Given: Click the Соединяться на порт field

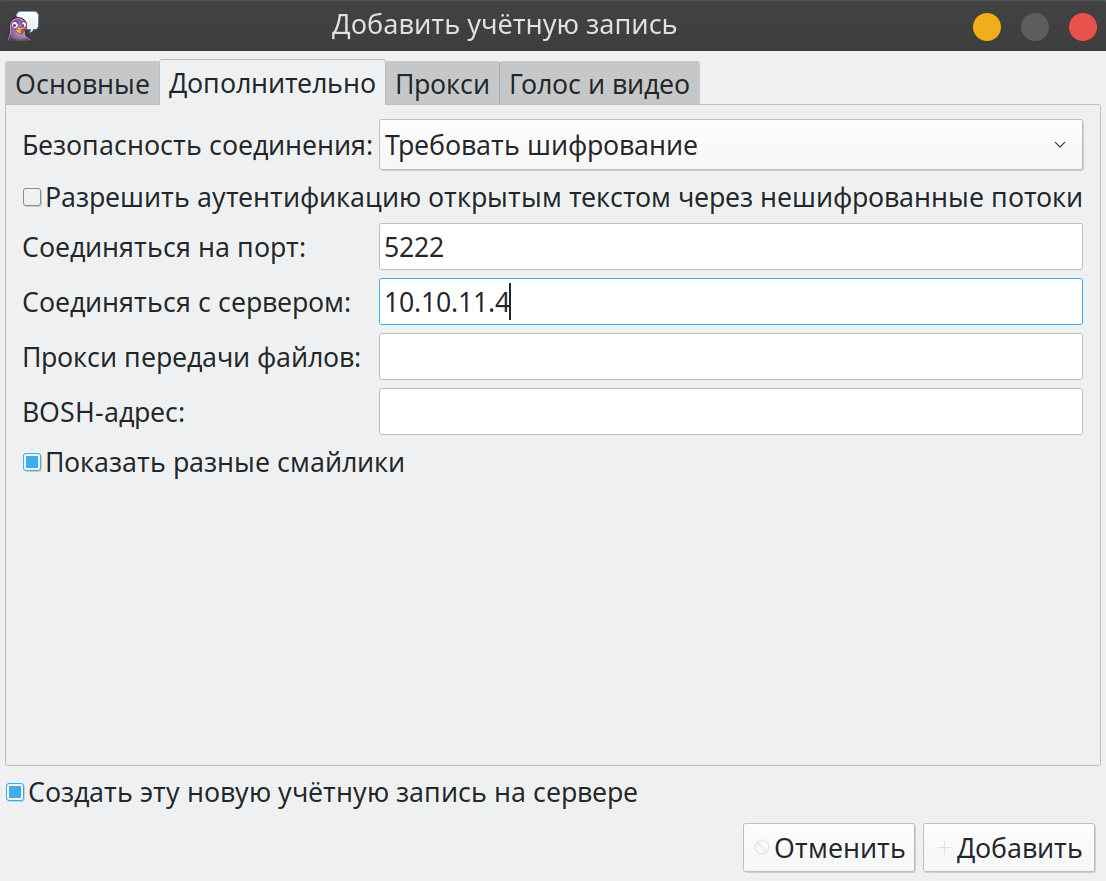Looking at the screenshot, I should pos(731,247).
